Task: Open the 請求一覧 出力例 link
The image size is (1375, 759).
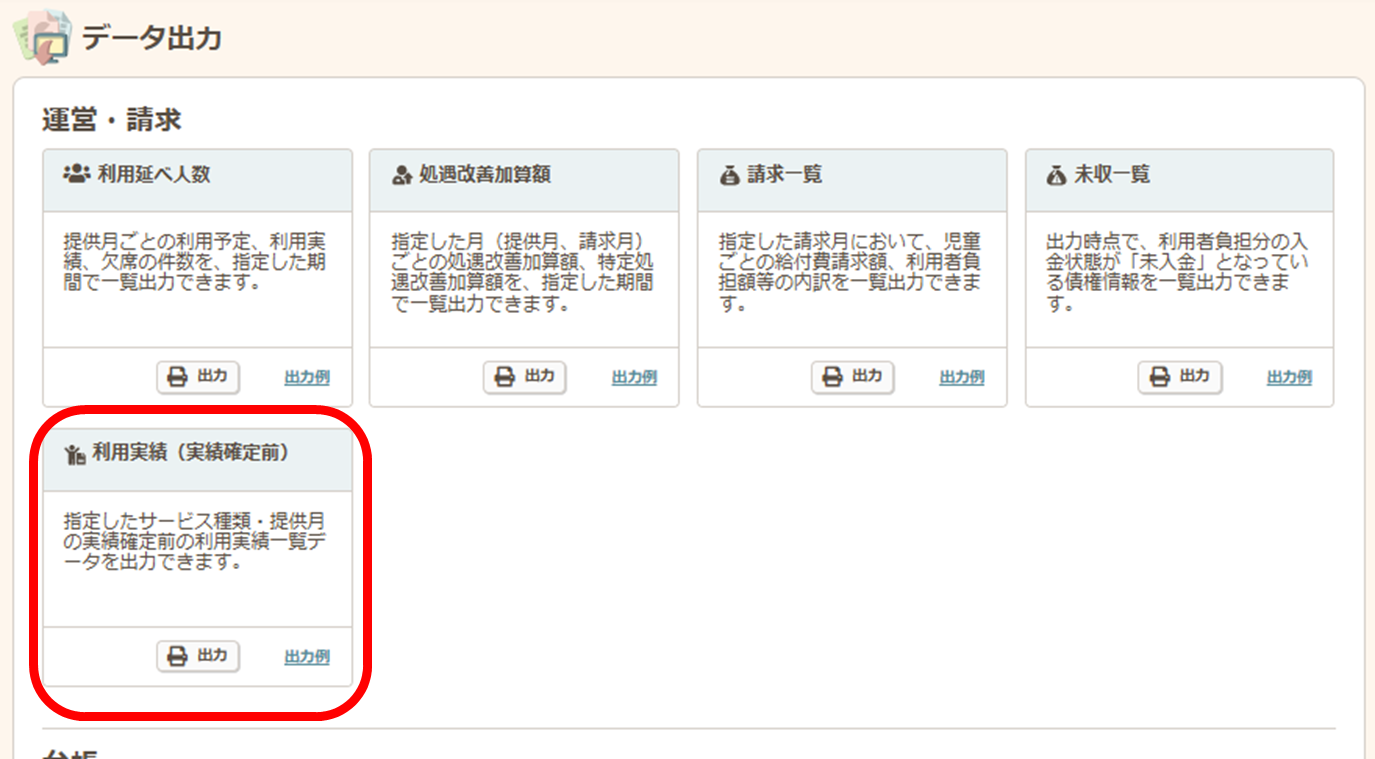Action: (x=962, y=378)
